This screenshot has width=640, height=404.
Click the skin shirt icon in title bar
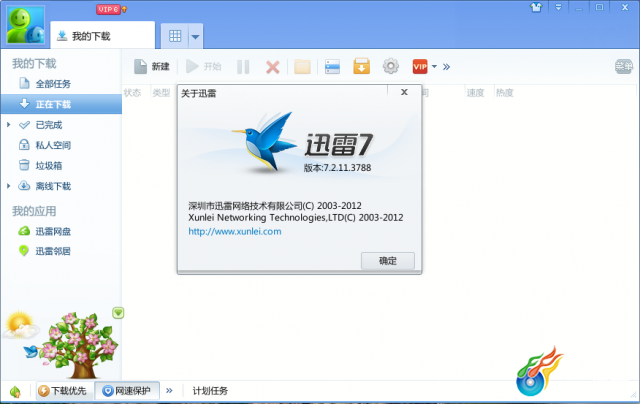coord(536,7)
